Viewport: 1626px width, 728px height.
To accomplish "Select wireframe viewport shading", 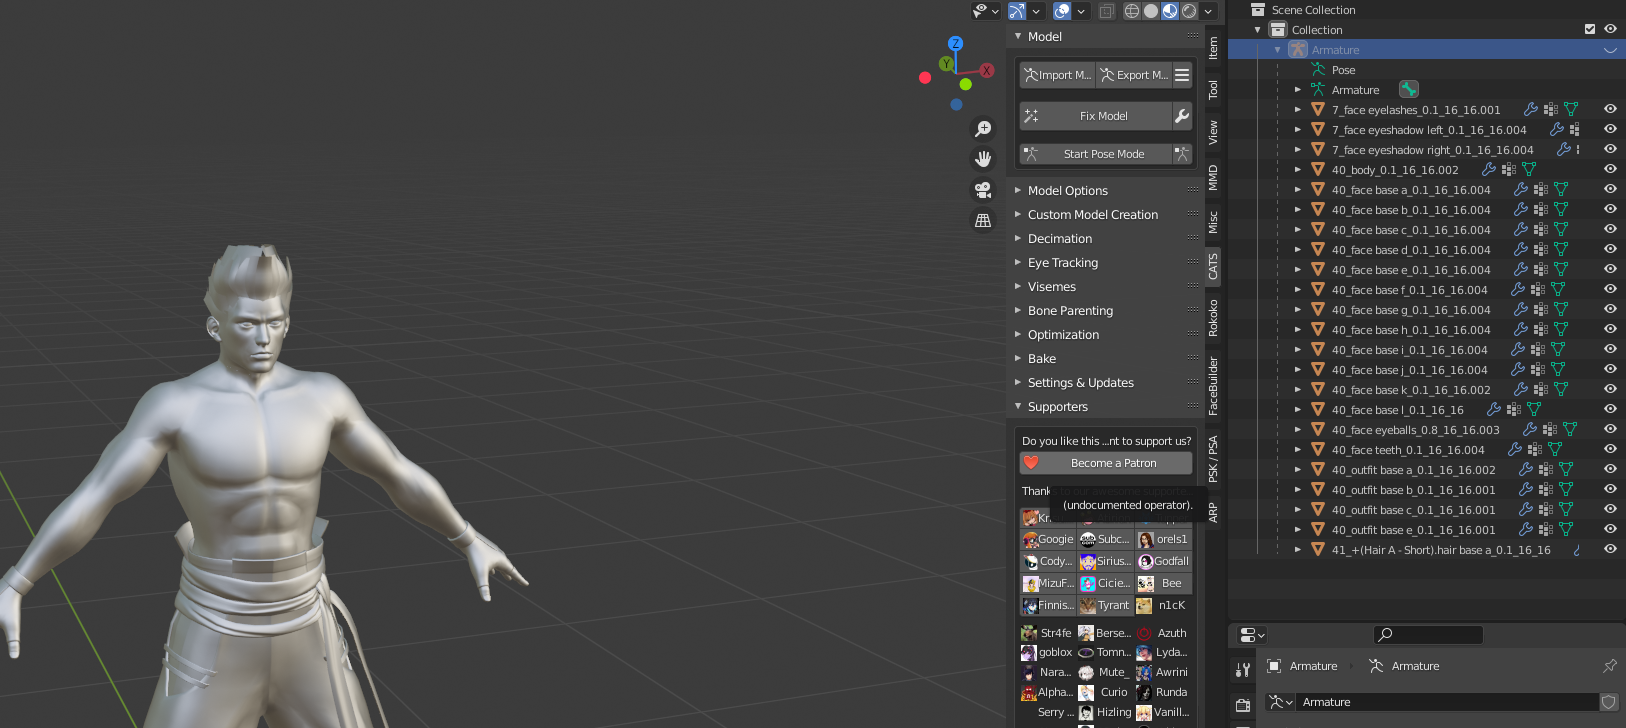I will click(x=1132, y=11).
